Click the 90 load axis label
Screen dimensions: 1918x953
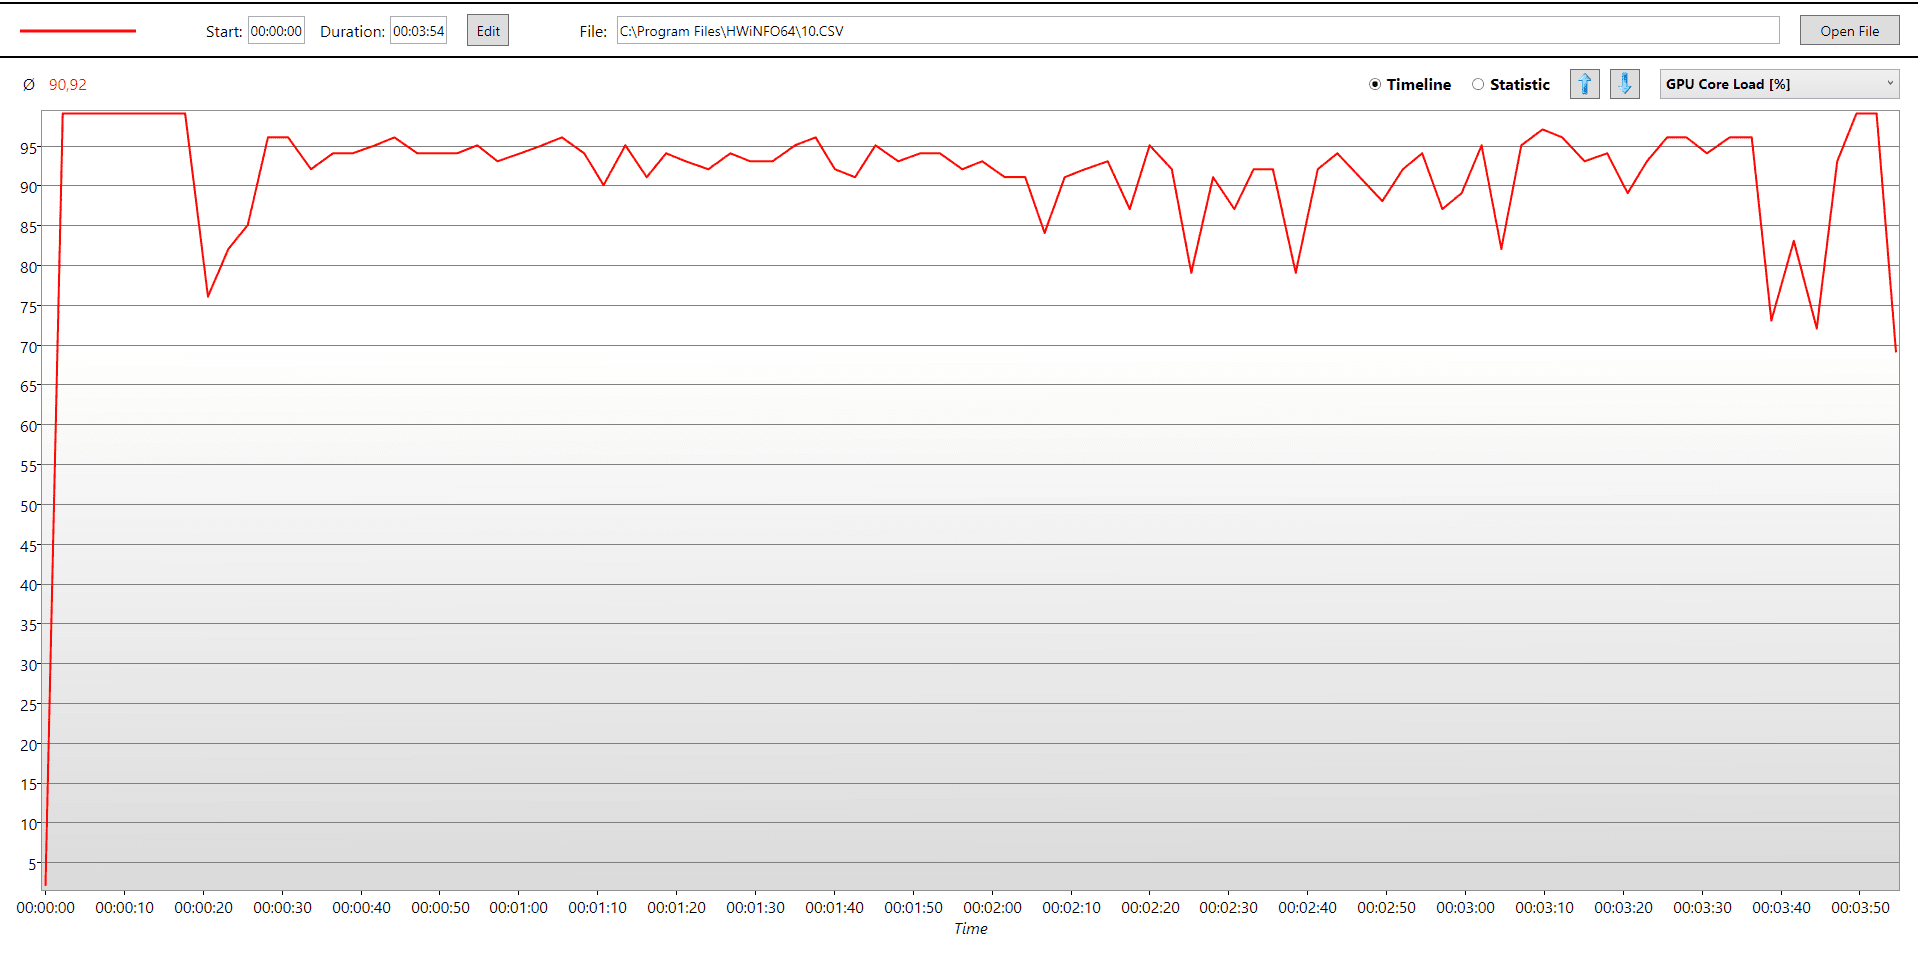coord(29,187)
